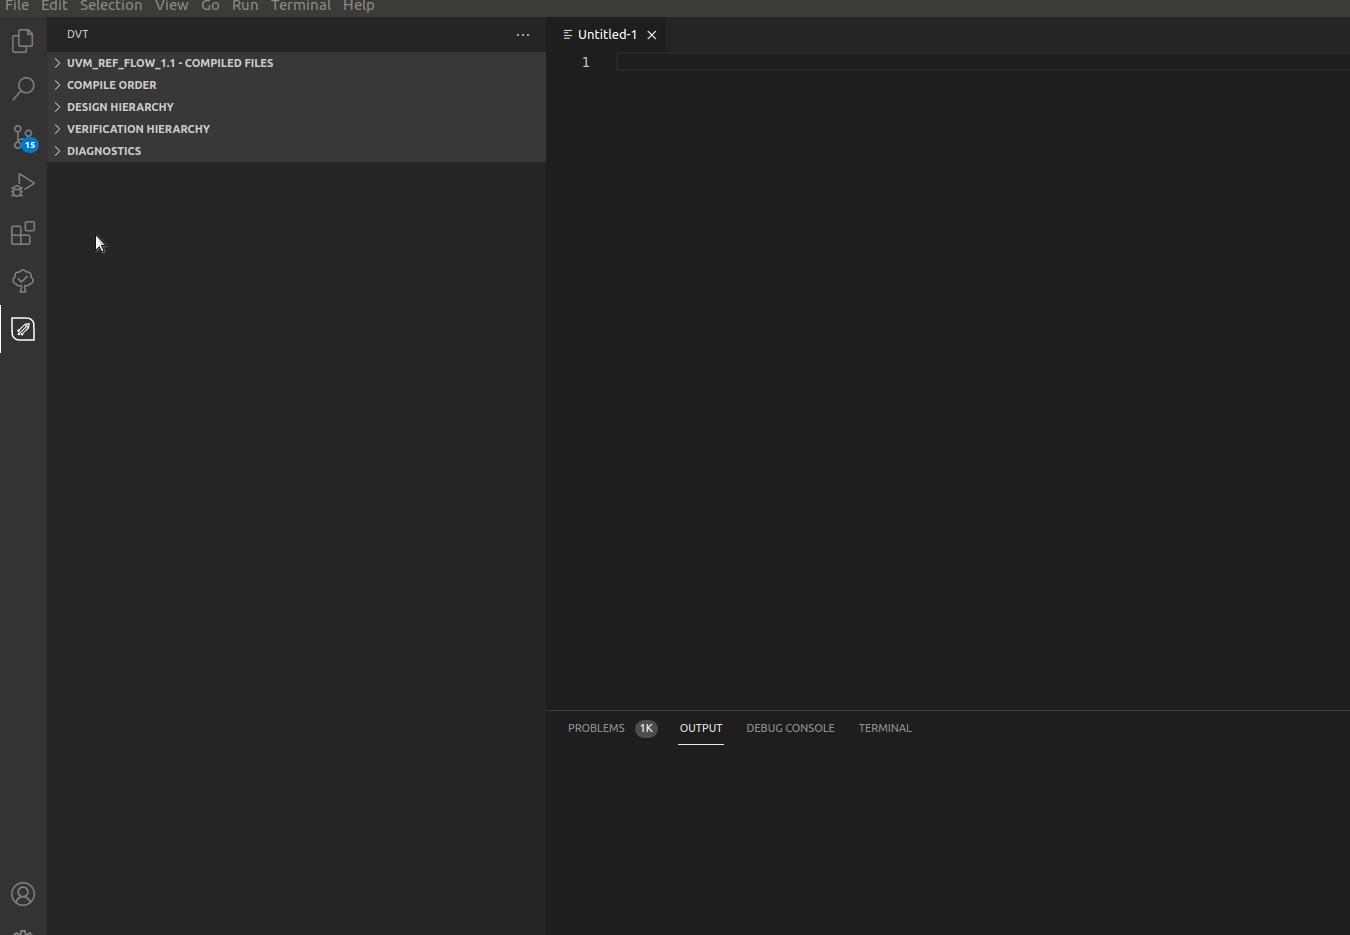1350x935 pixels.
Task: Open the PROBLEMS tab with 1K issues
Action: pos(596,728)
